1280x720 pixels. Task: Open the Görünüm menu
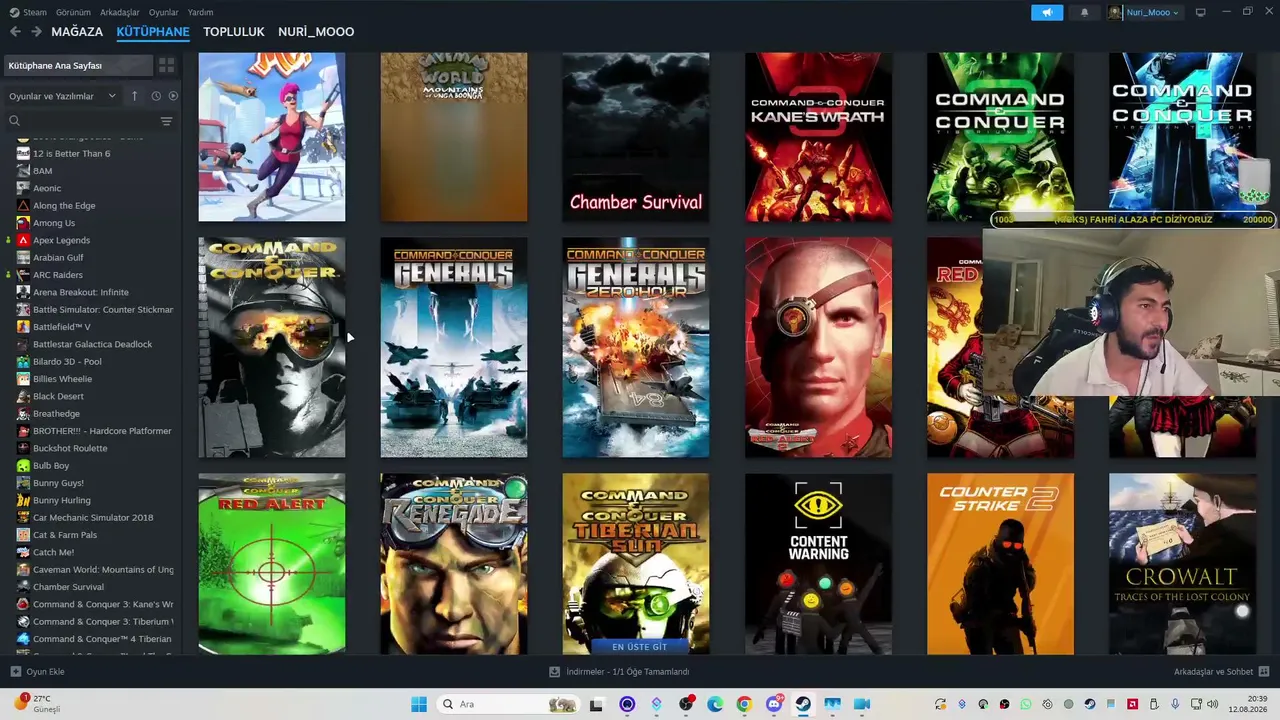click(73, 12)
